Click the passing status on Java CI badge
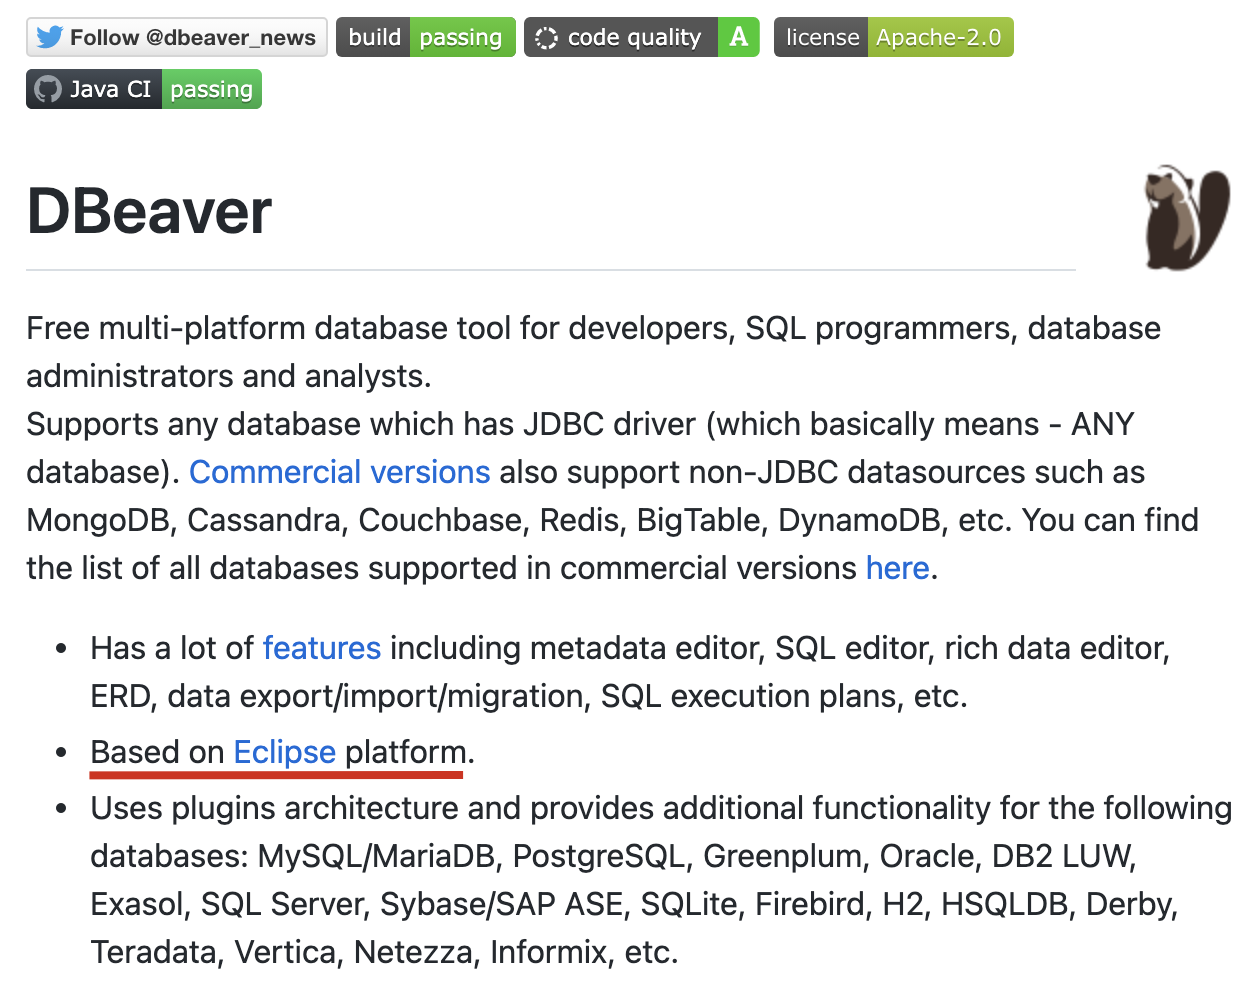 211,90
